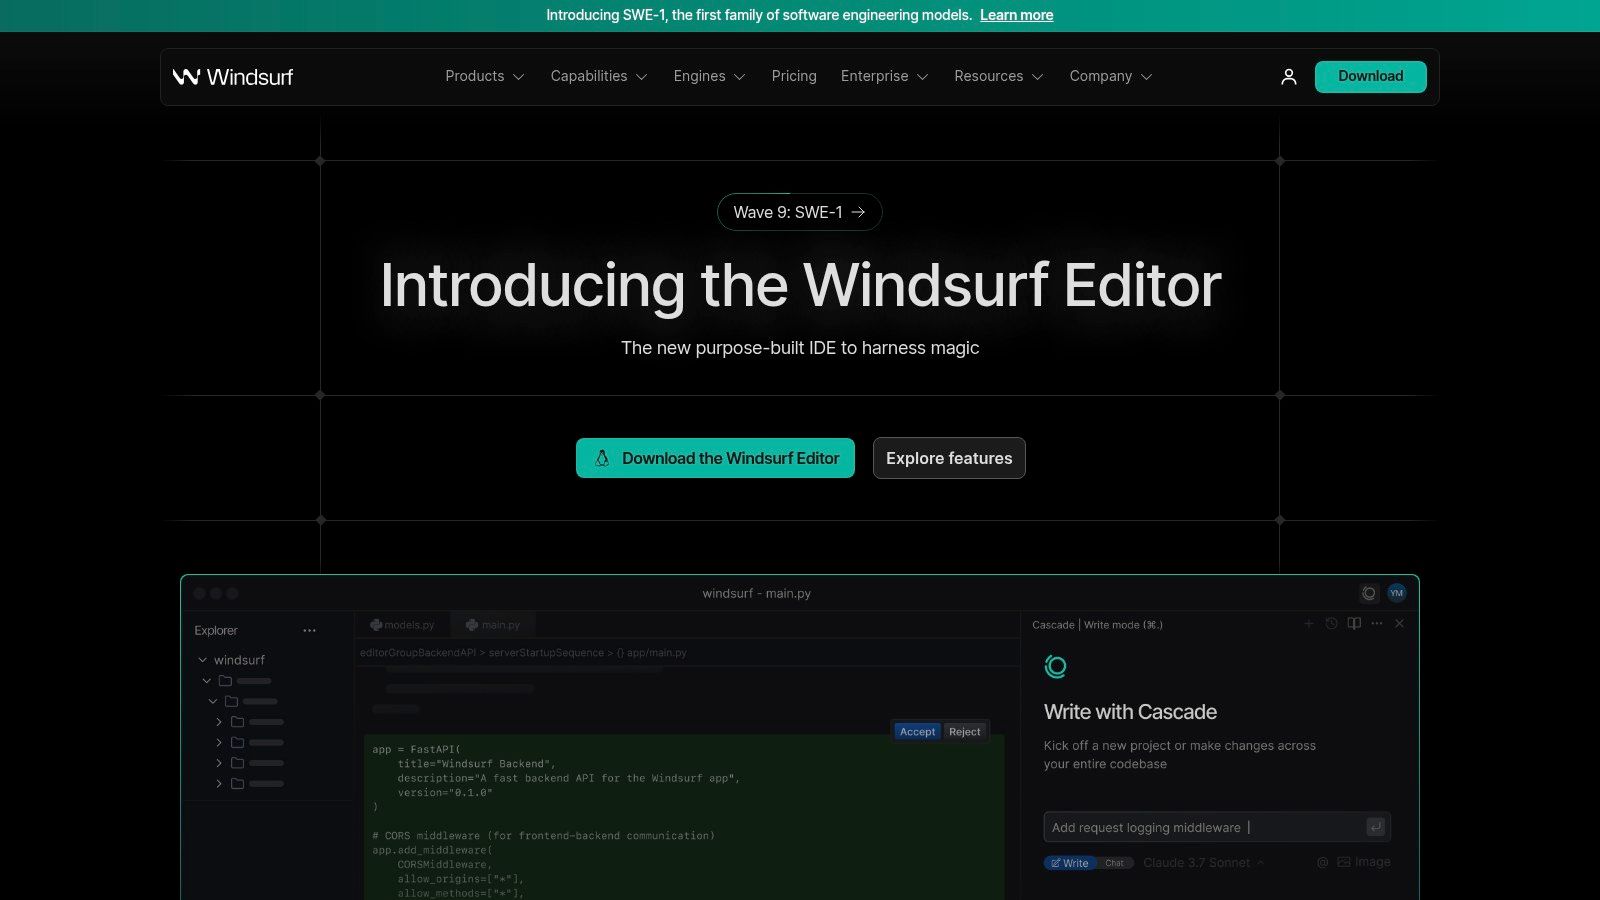Viewport: 1600px width, 900px height.
Task: Click the 'windsurf - main.py' window title
Action: click(756, 593)
